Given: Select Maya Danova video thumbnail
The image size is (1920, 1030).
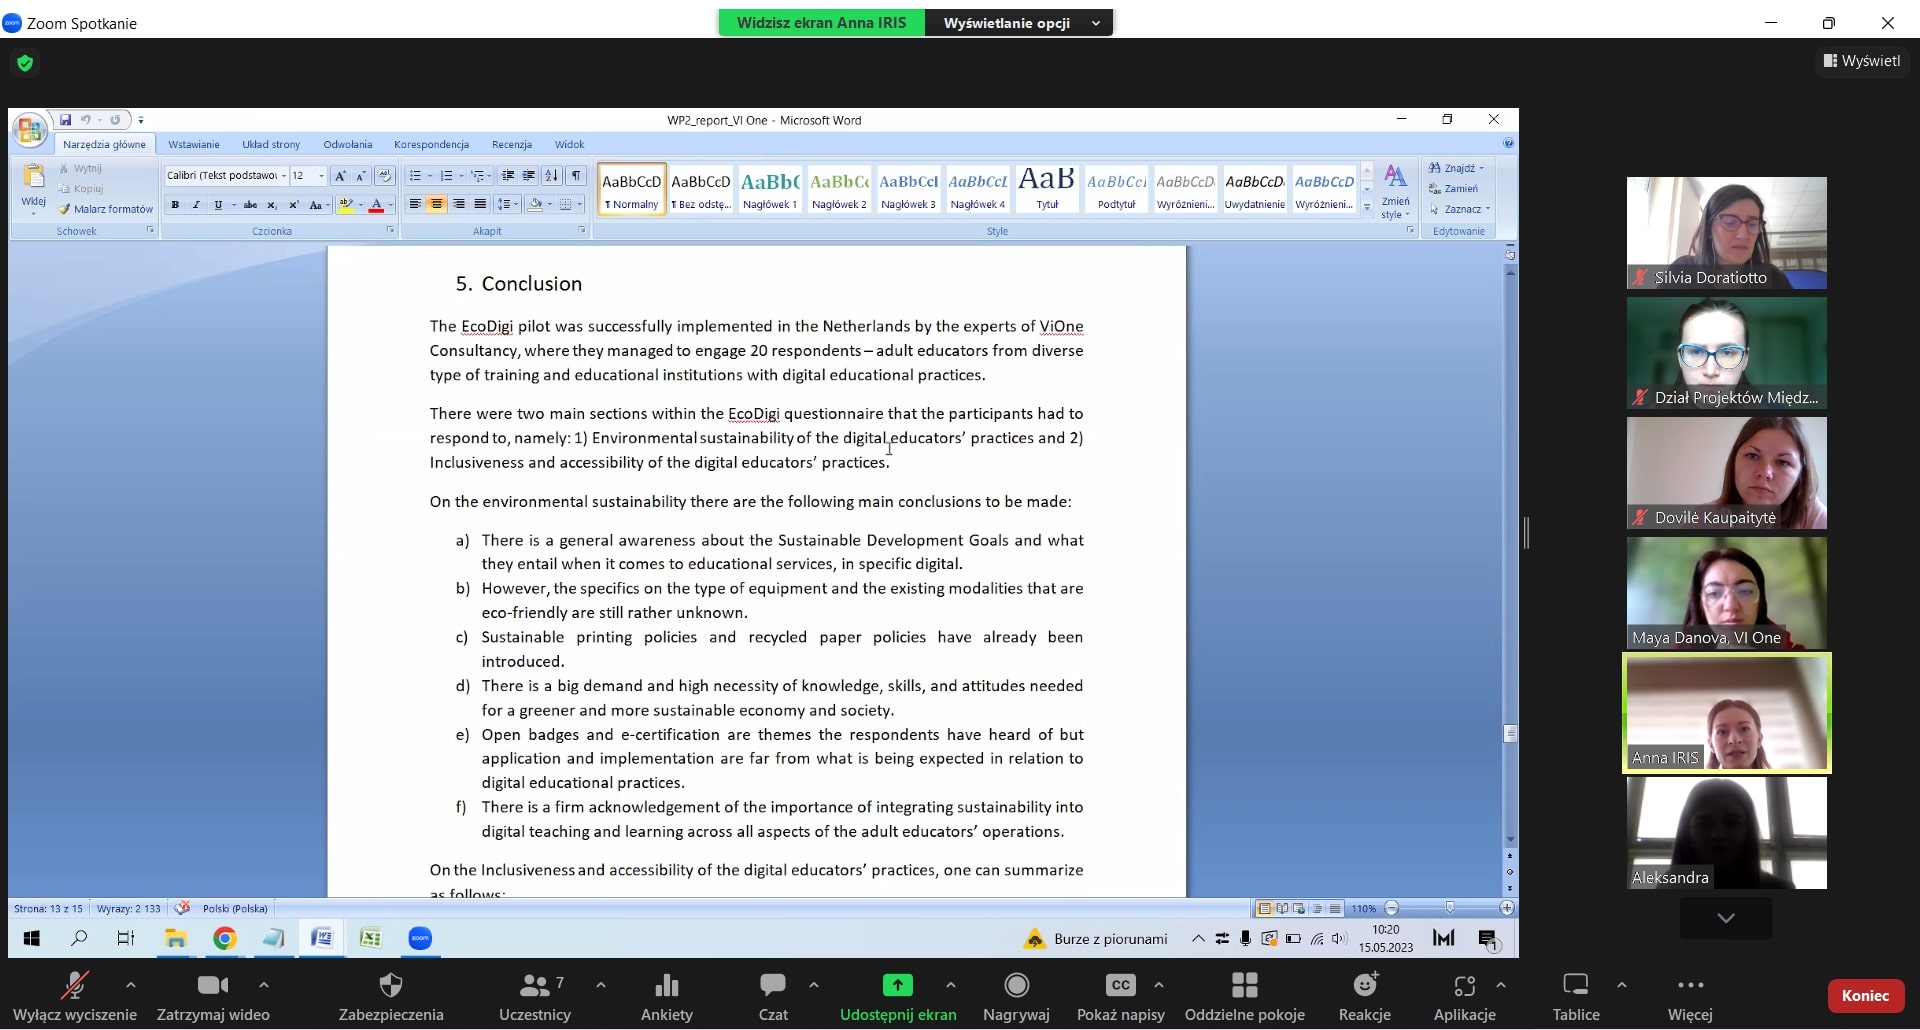Looking at the screenshot, I should point(1726,593).
